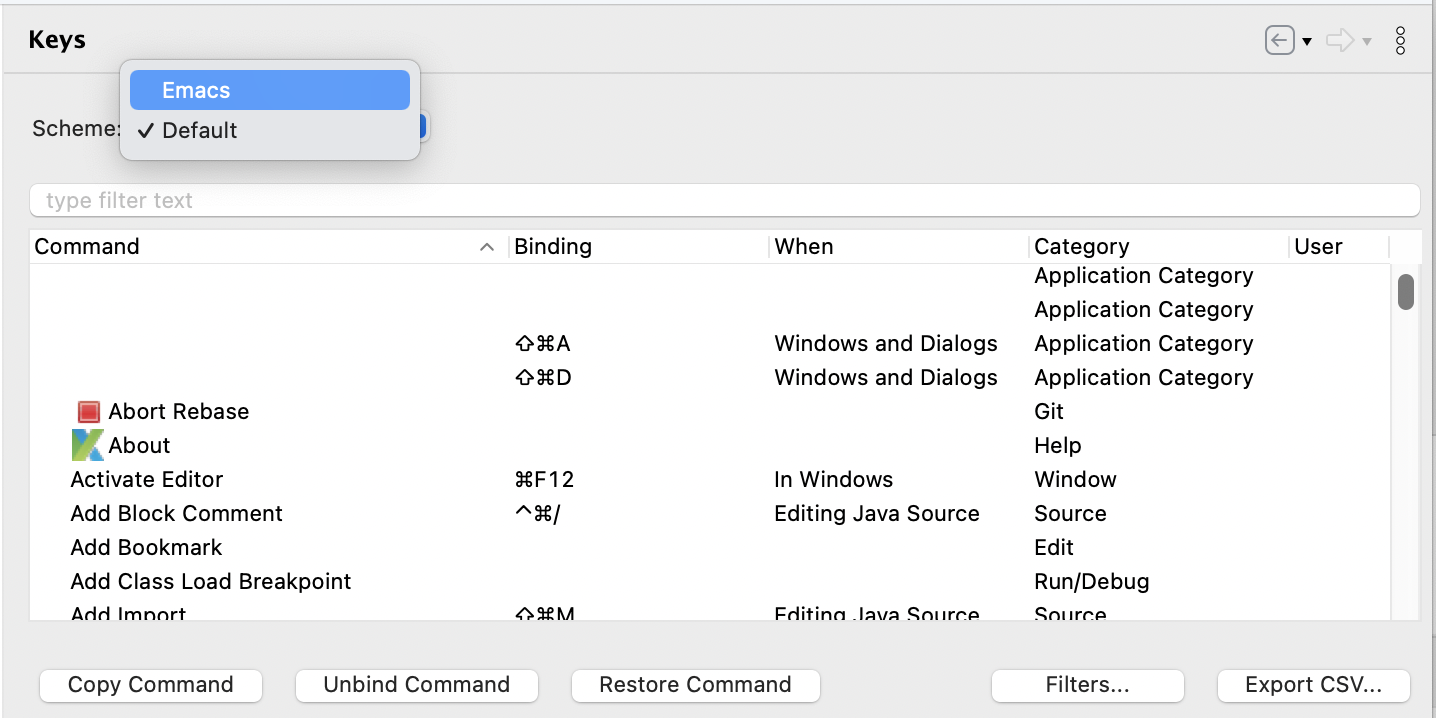The image size is (1436, 718).
Task: Open the Filters... dialog button
Action: click(1087, 685)
